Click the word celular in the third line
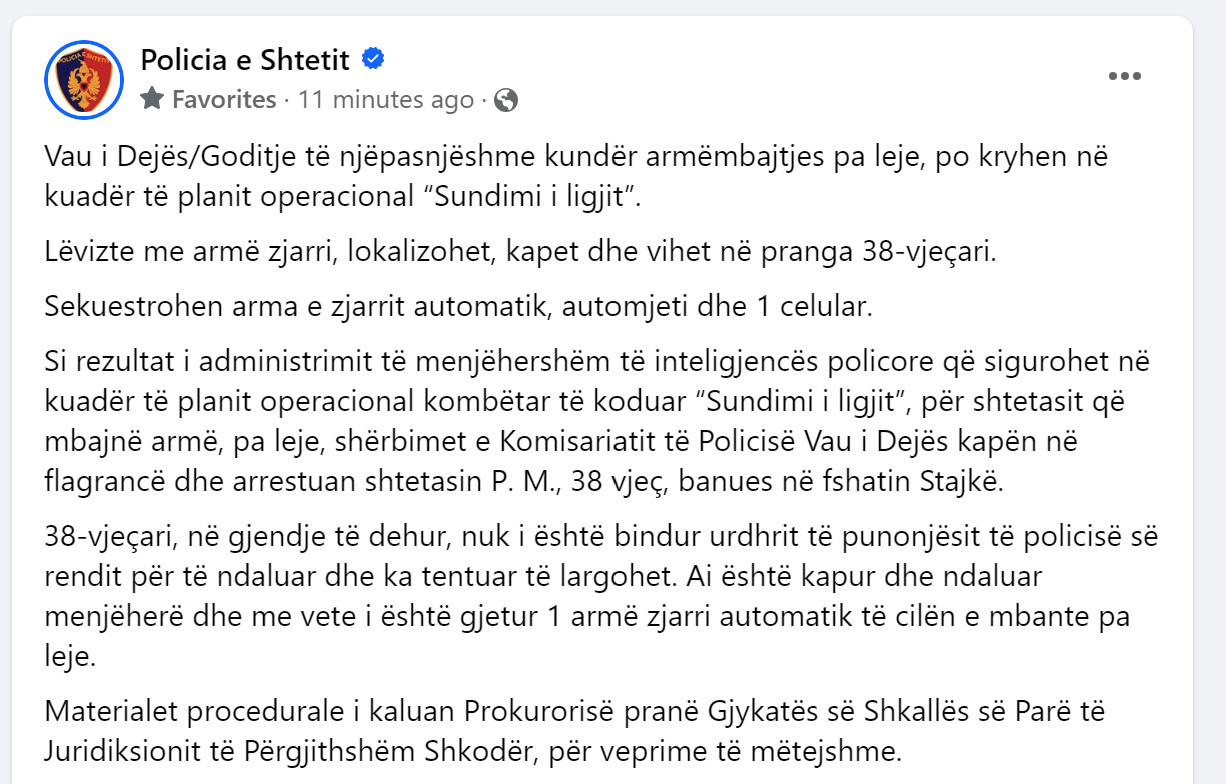 827,306
